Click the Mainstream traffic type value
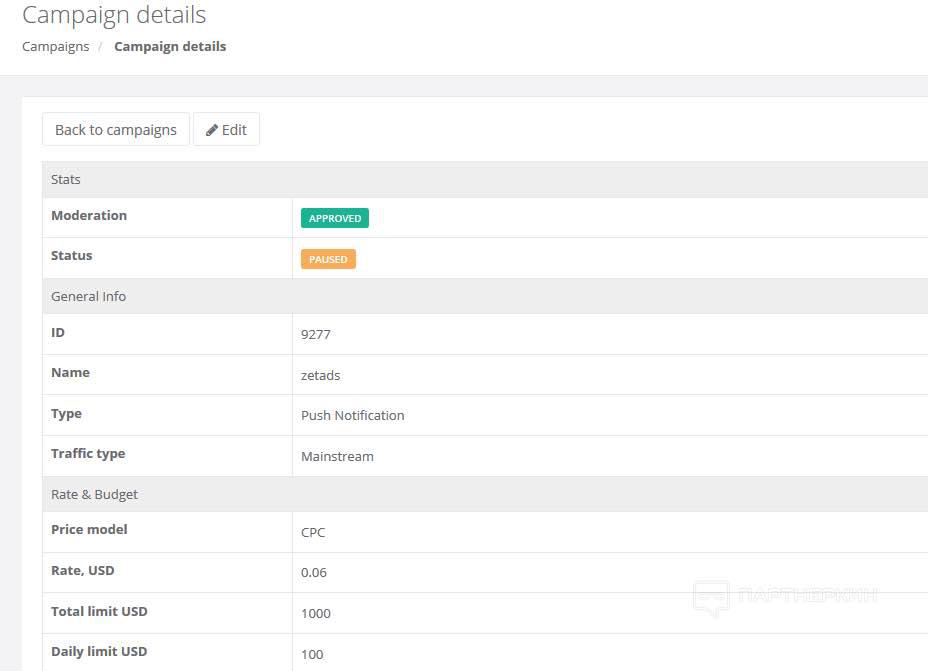Screen dimensions: 928x671 337,456
